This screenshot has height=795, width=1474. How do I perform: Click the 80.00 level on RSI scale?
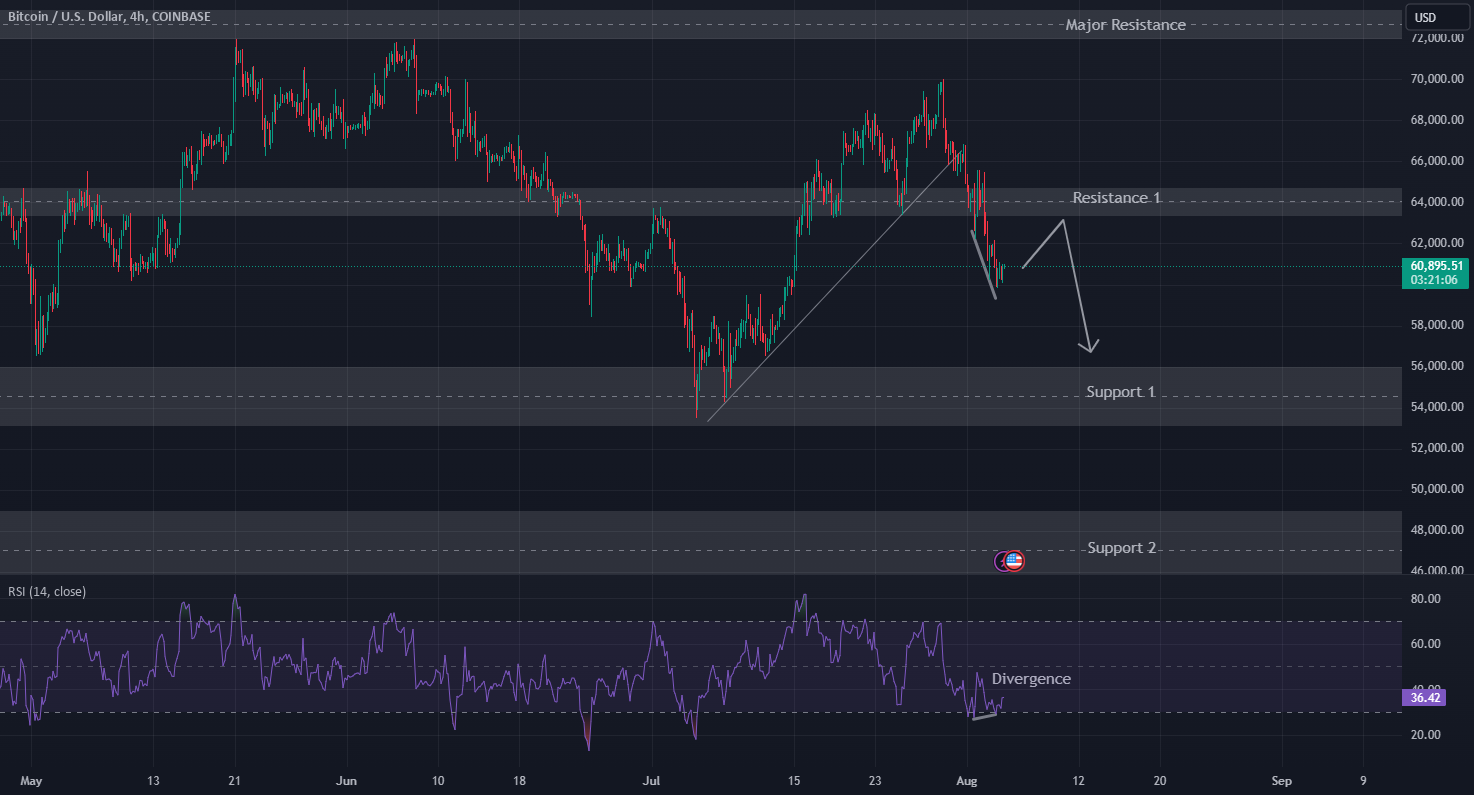pyautogui.click(x=1427, y=599)
